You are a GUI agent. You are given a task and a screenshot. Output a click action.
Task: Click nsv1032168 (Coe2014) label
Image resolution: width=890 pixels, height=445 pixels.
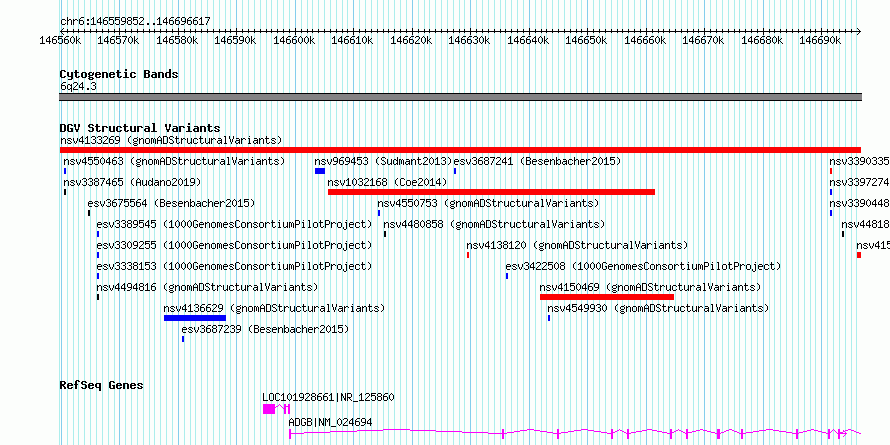tap(387, 182)
